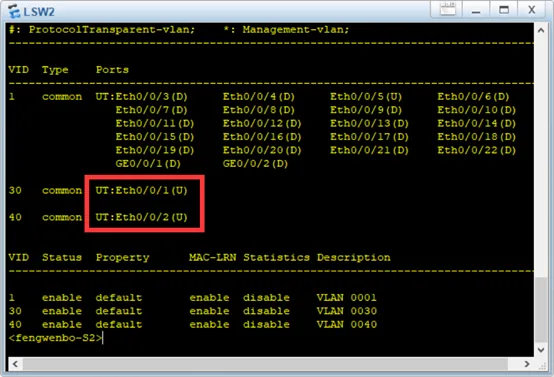Click the ProtocolTransparent-vlan legend text
The image size is (554, 377).
pyautogui.click(x=112, y=30)
